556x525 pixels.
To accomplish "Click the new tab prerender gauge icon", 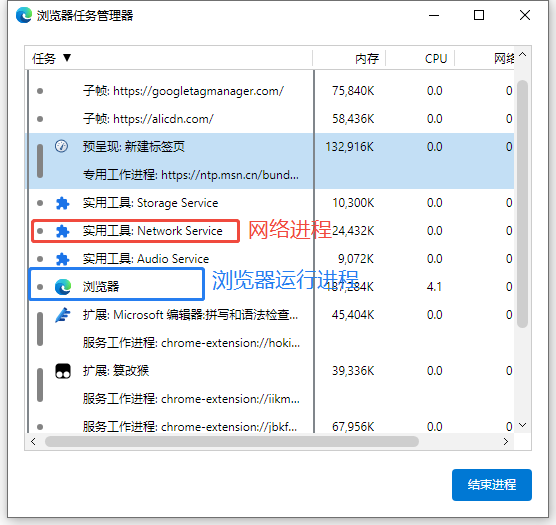I will [x=62, y=146].
